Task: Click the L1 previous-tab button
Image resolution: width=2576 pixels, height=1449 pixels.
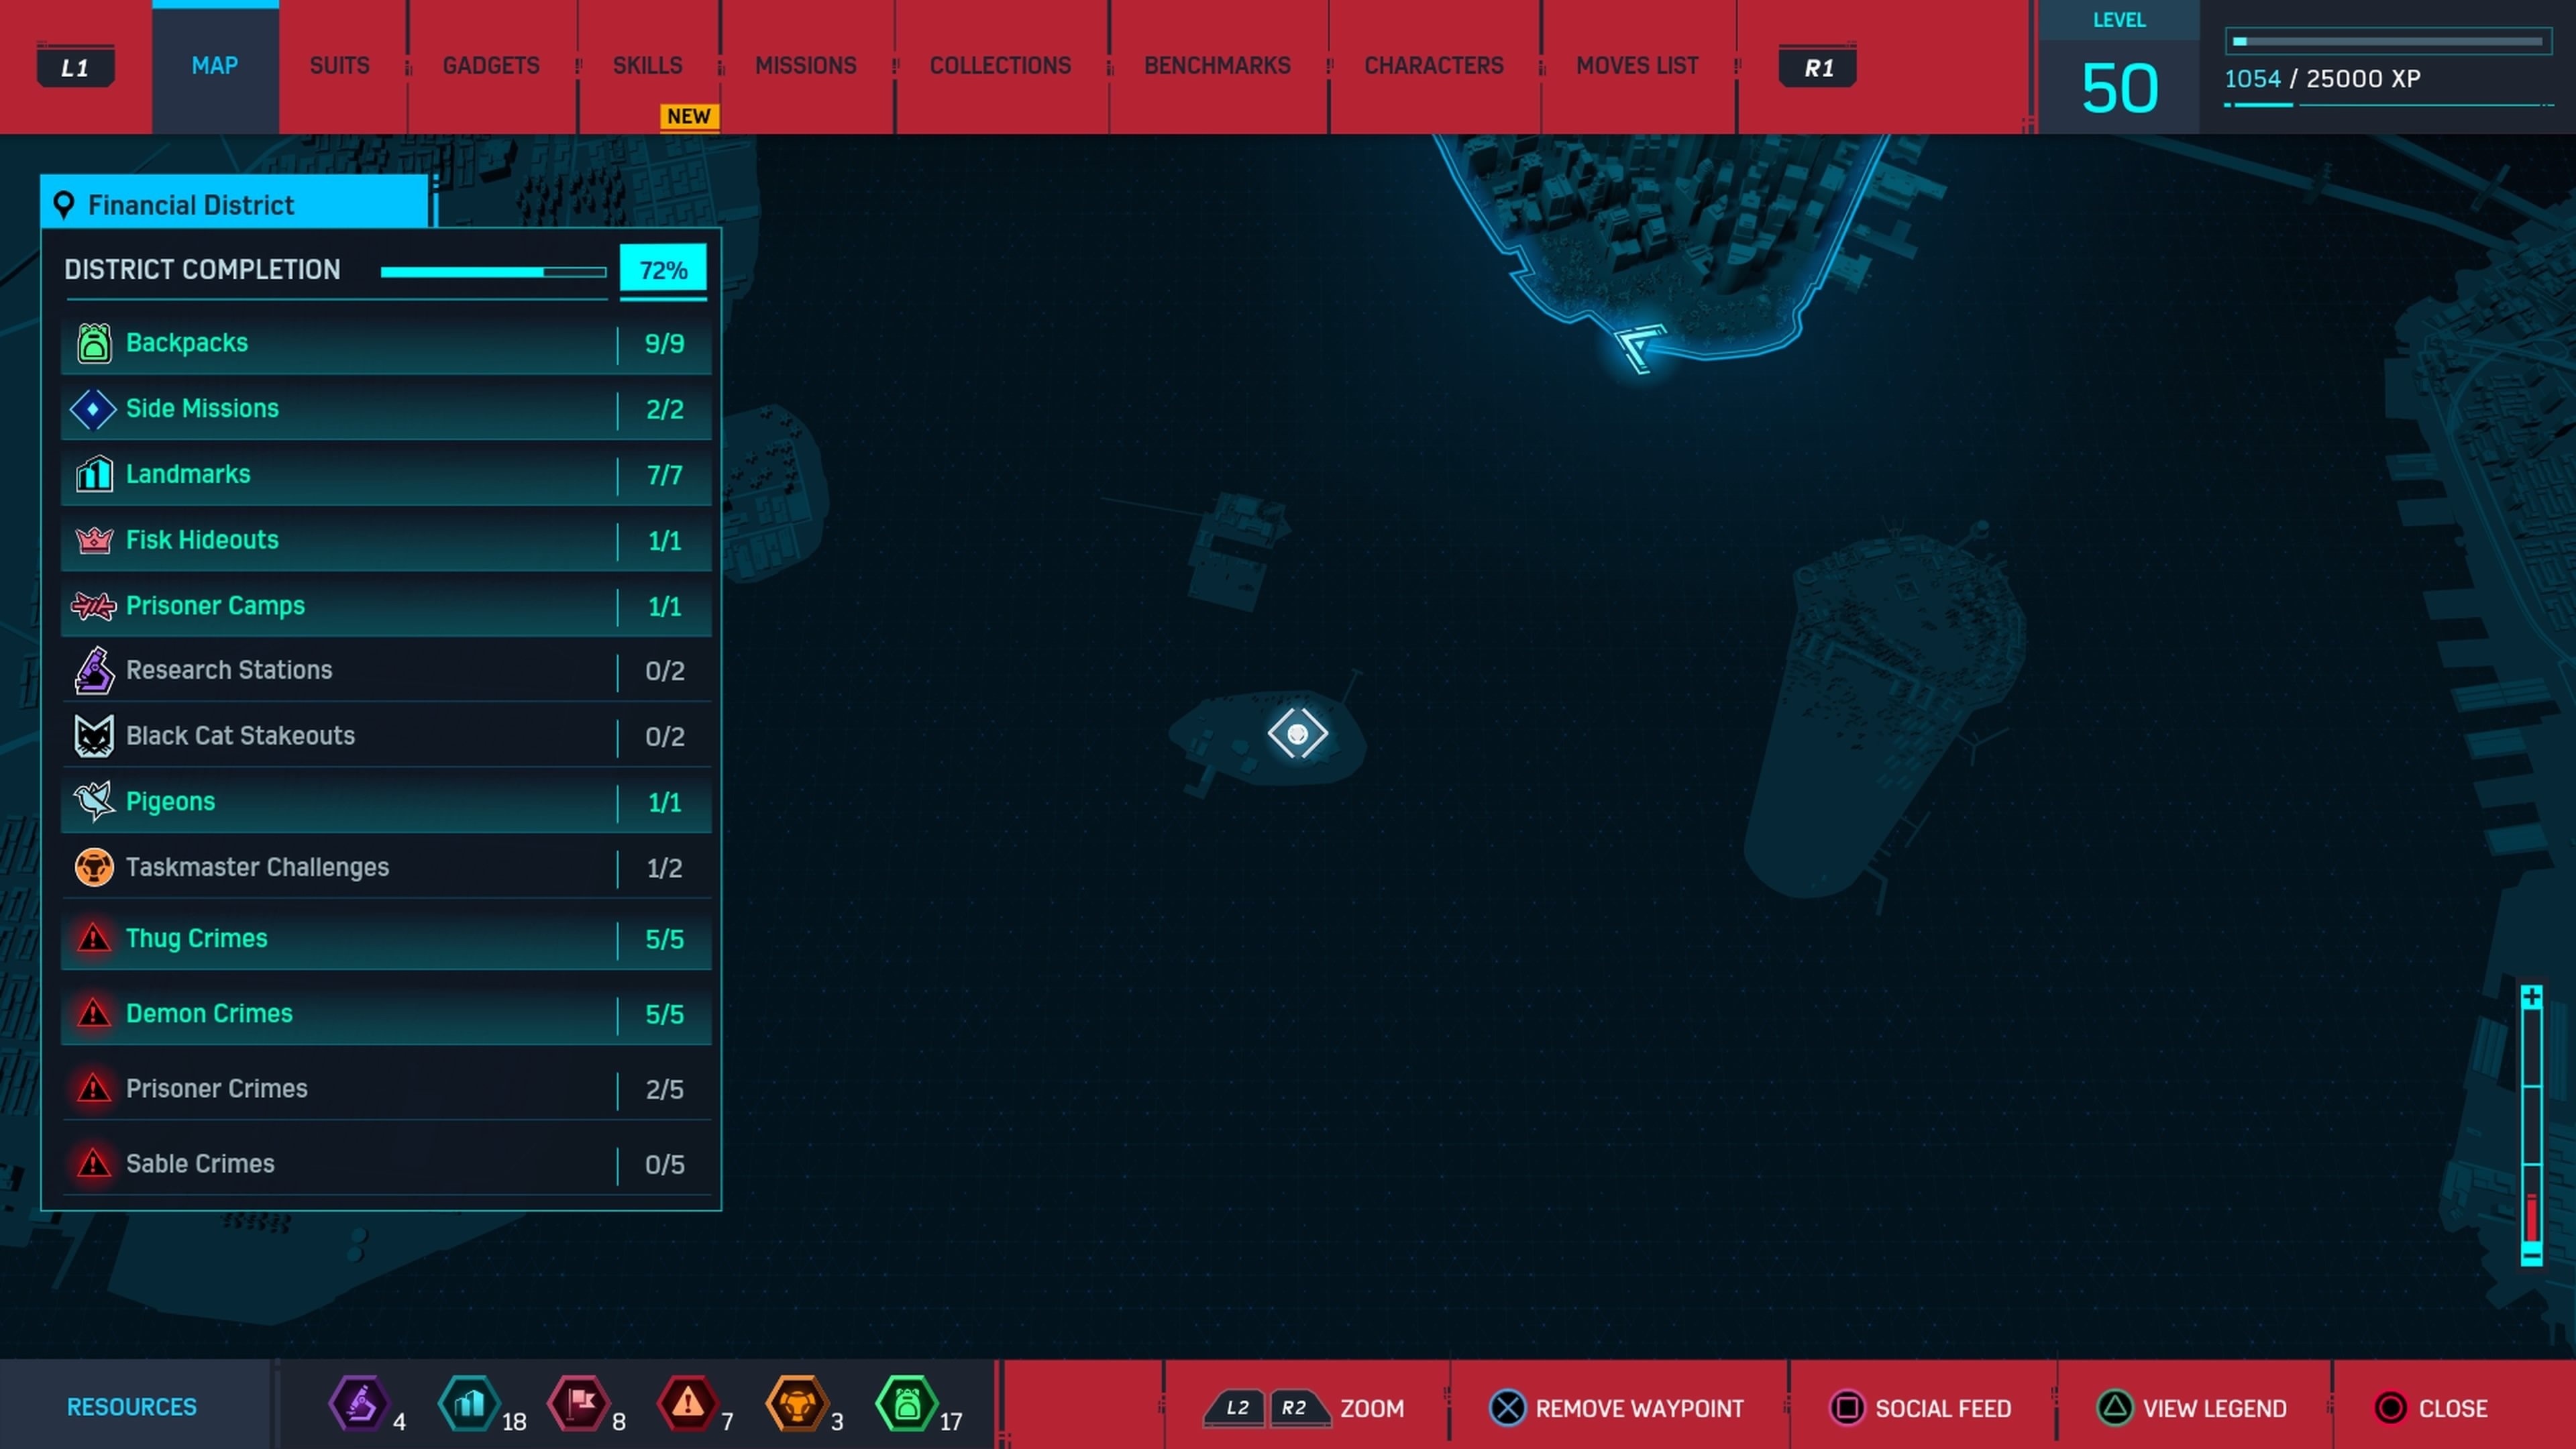Action: (75, 68)
